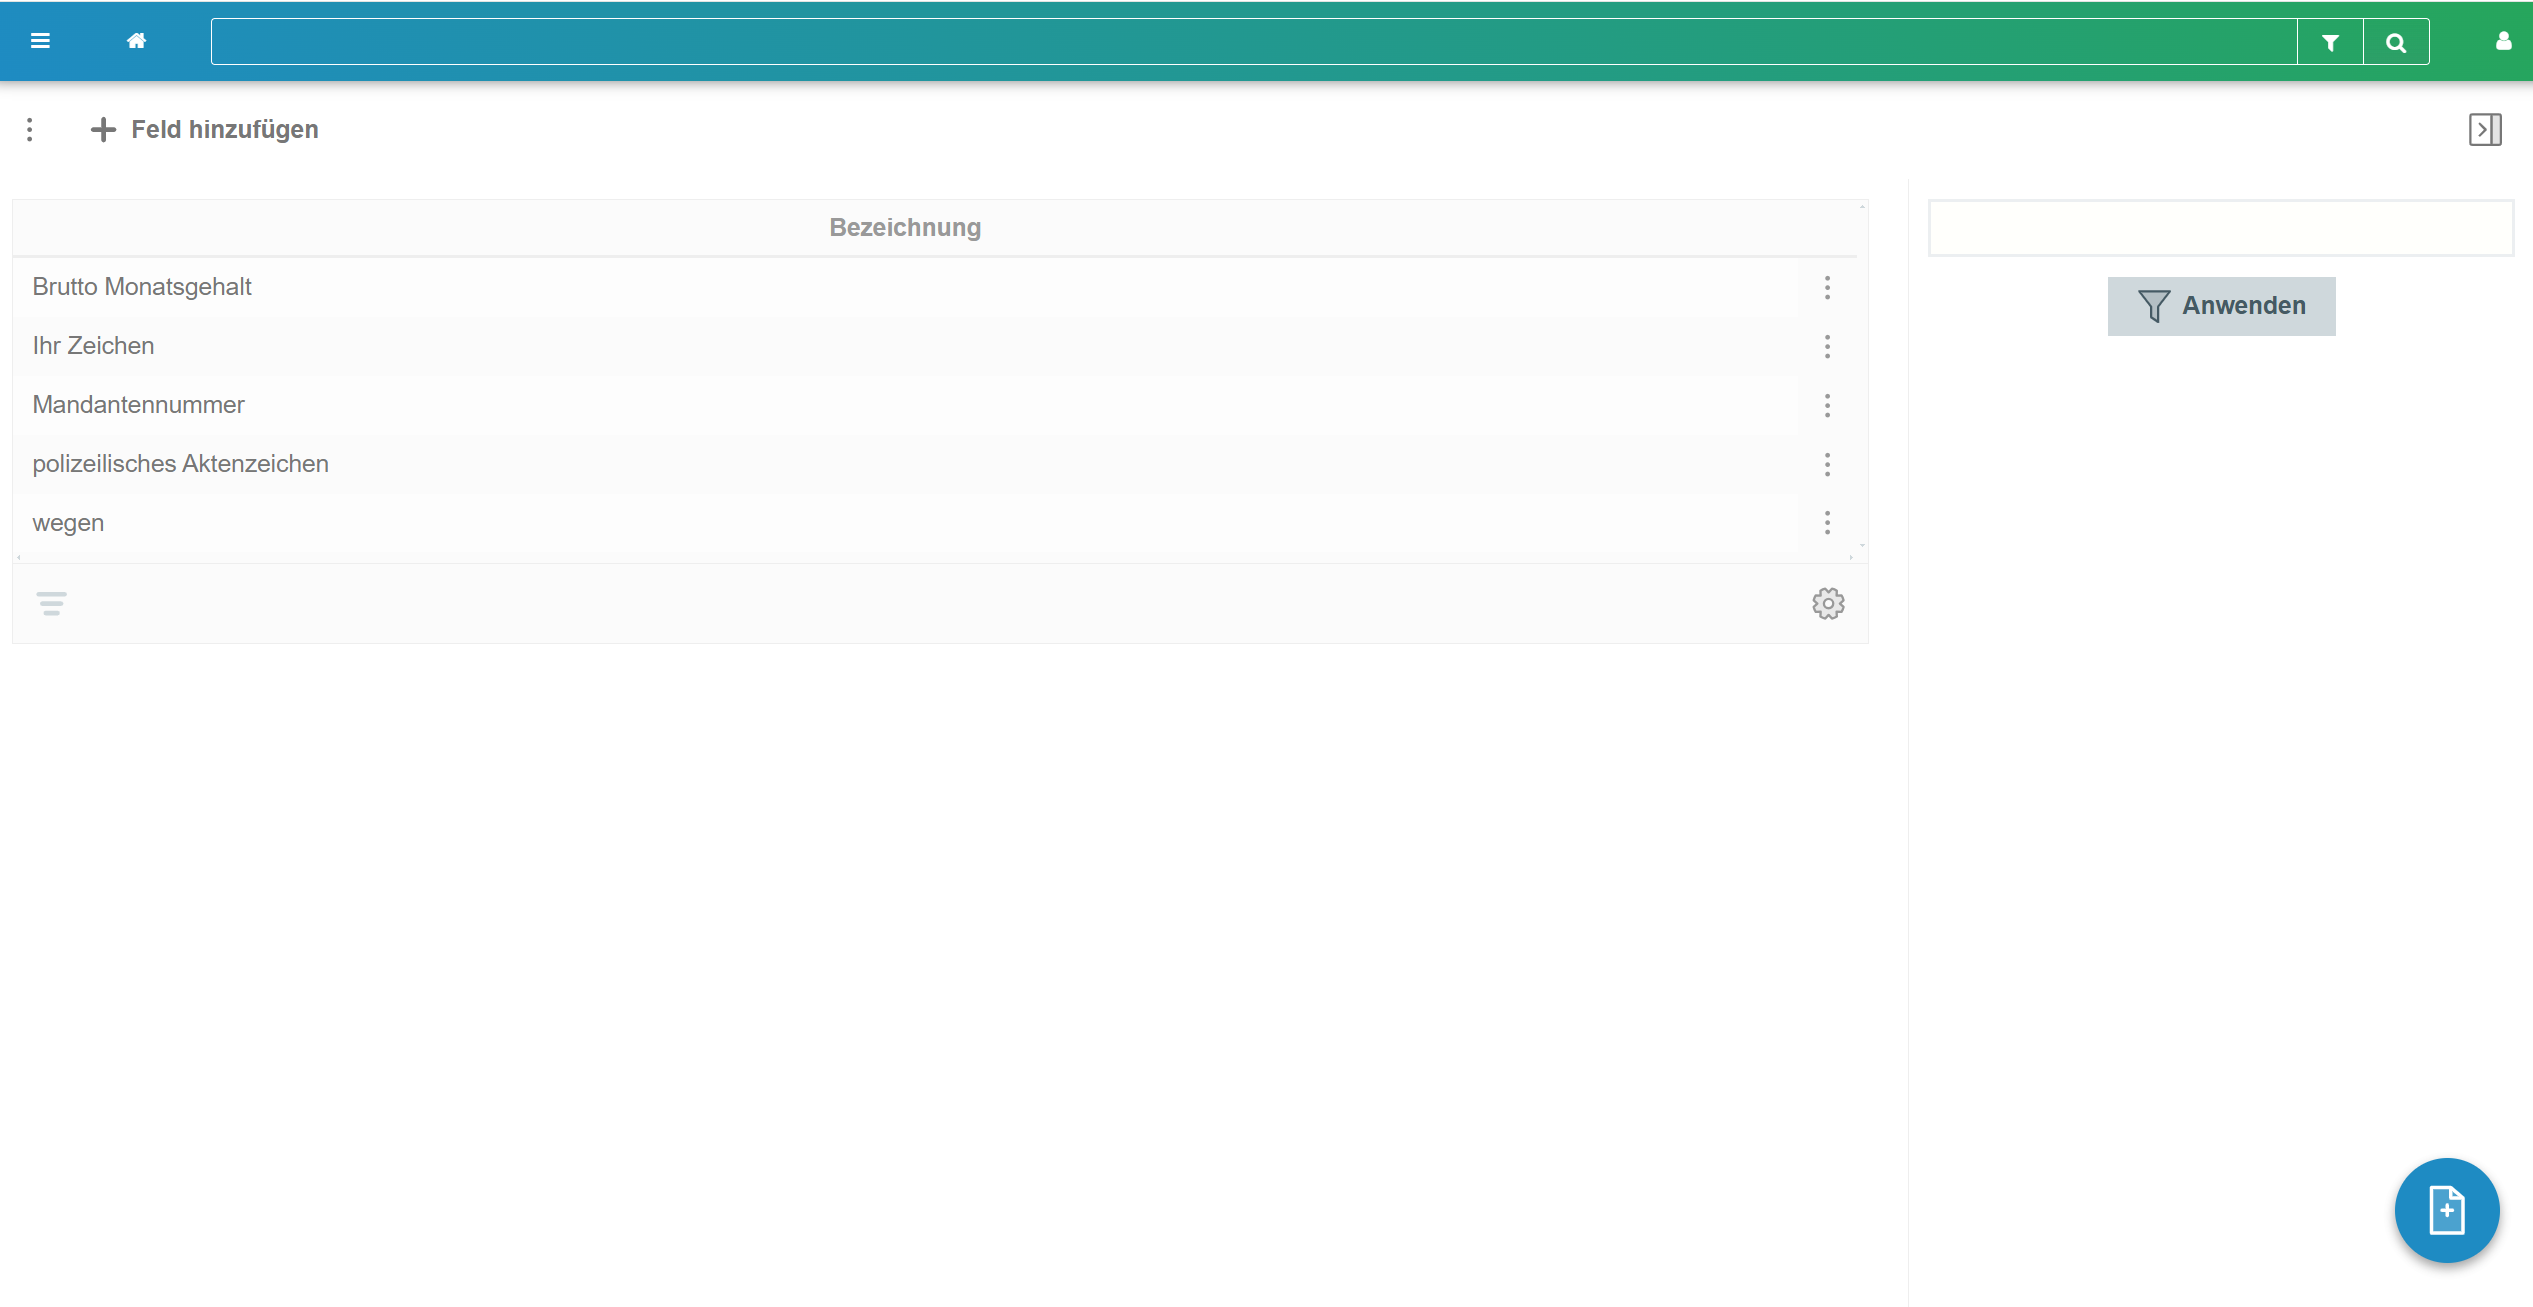Click the filter text field above Anwenden
2533x1307 pixels.
coord(2220,228)
